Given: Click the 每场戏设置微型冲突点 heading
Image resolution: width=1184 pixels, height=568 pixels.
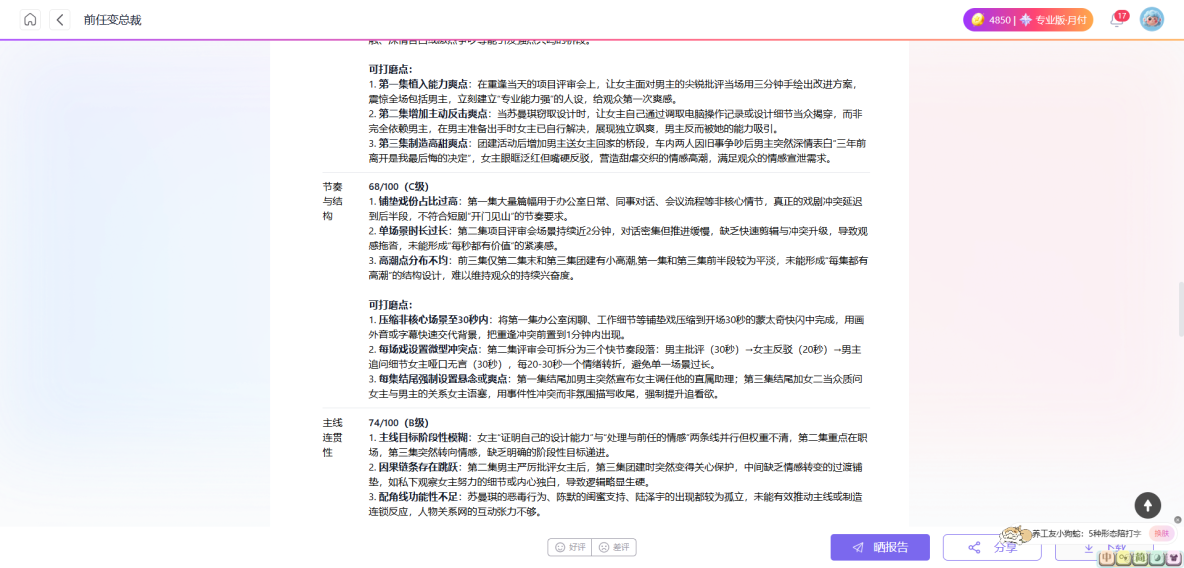Looking at the screenshot, I should (x=428, y=349).
